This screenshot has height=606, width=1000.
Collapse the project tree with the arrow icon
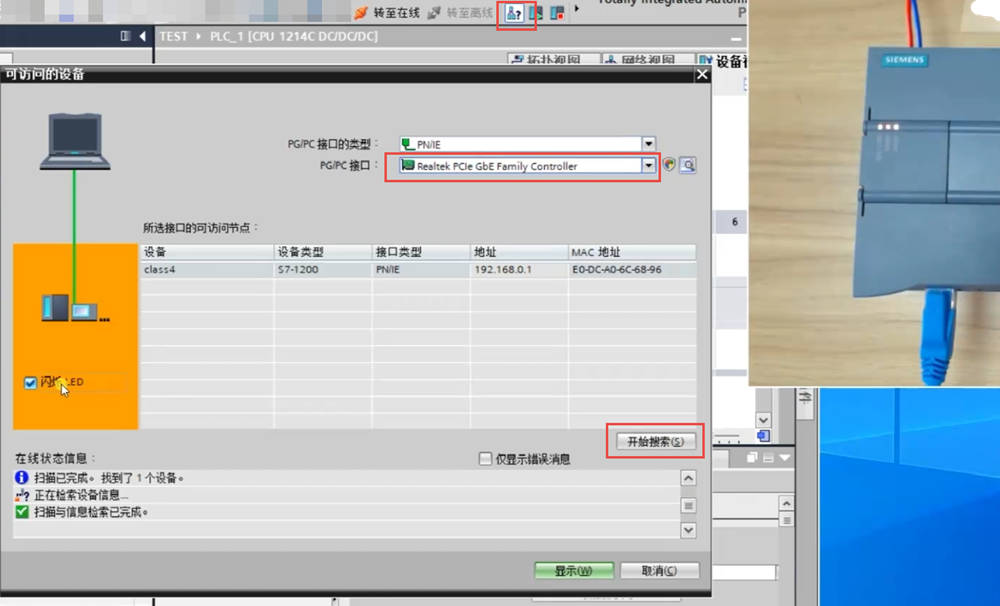(142, 36)
